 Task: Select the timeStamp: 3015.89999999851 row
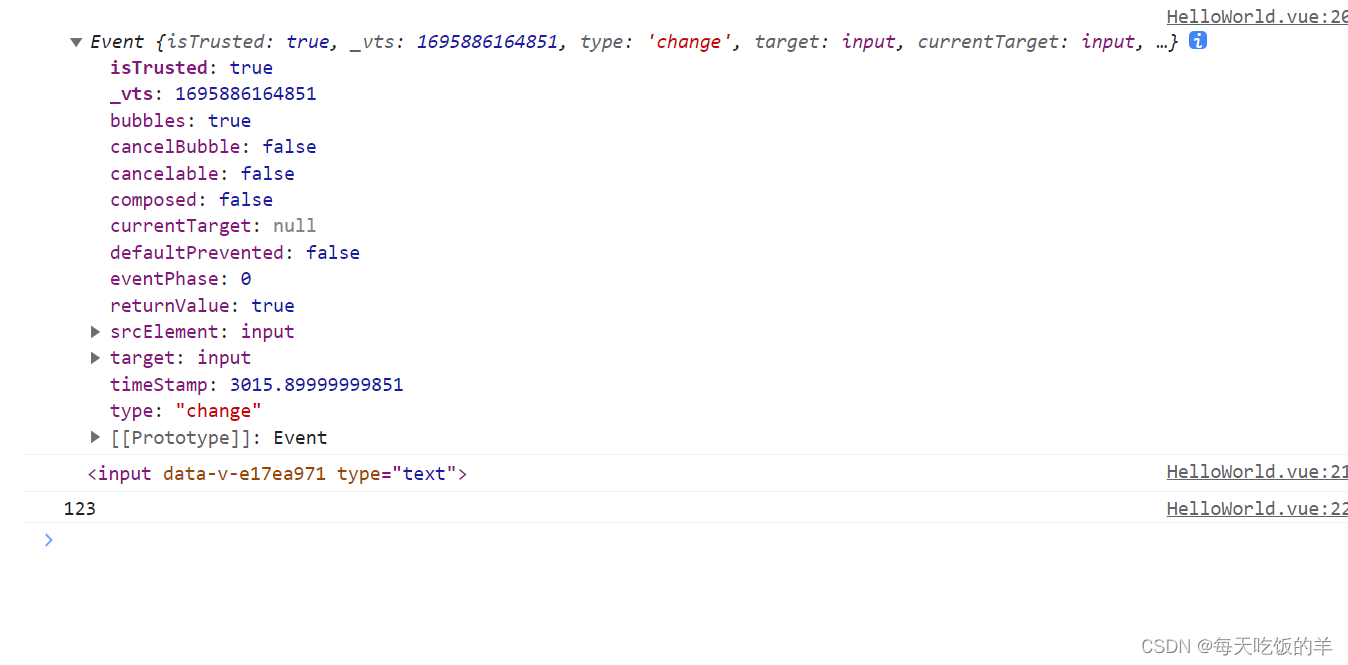pos(257,384)
